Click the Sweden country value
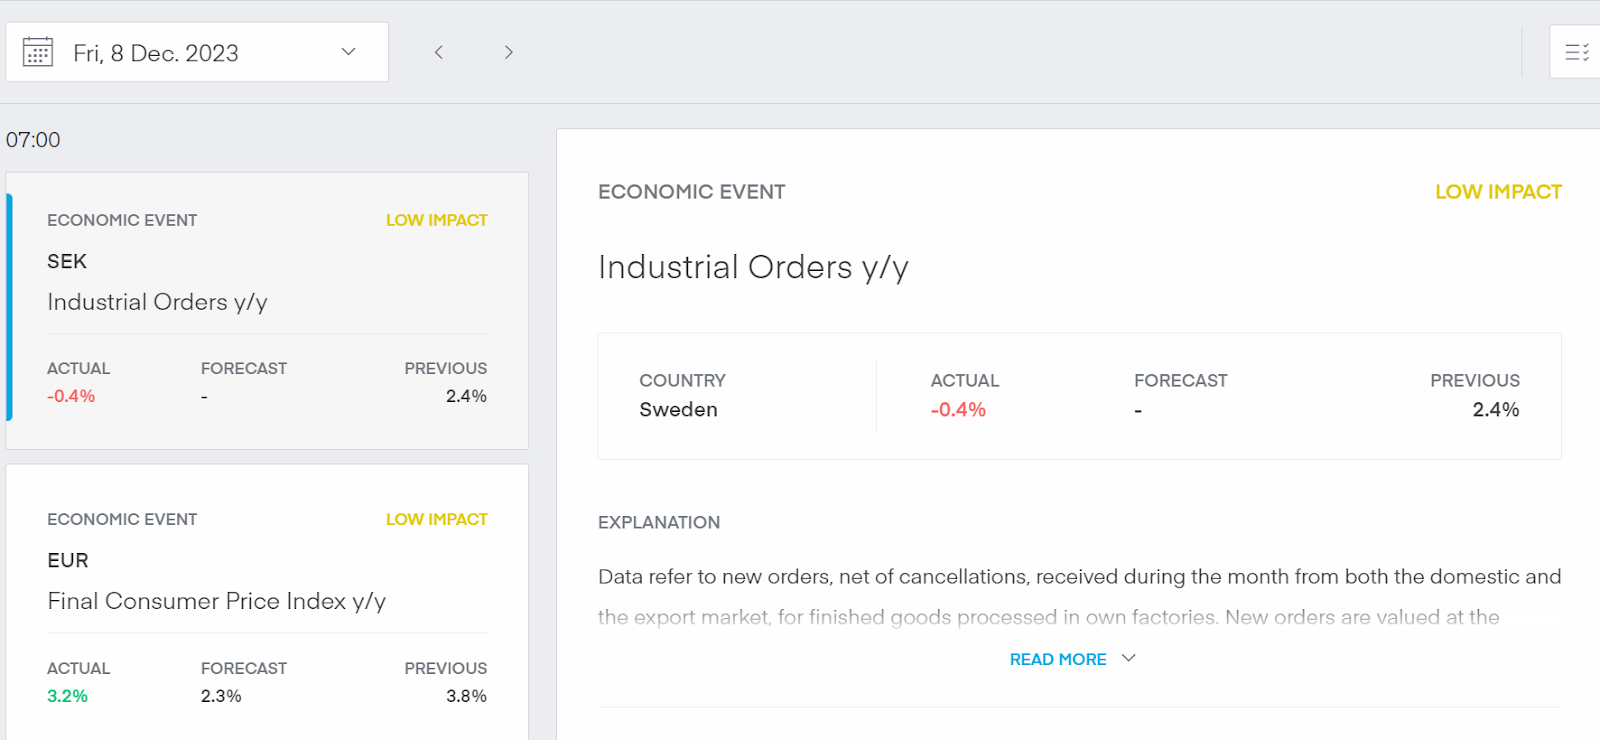1600x740 pixels. tap(678, 410)
